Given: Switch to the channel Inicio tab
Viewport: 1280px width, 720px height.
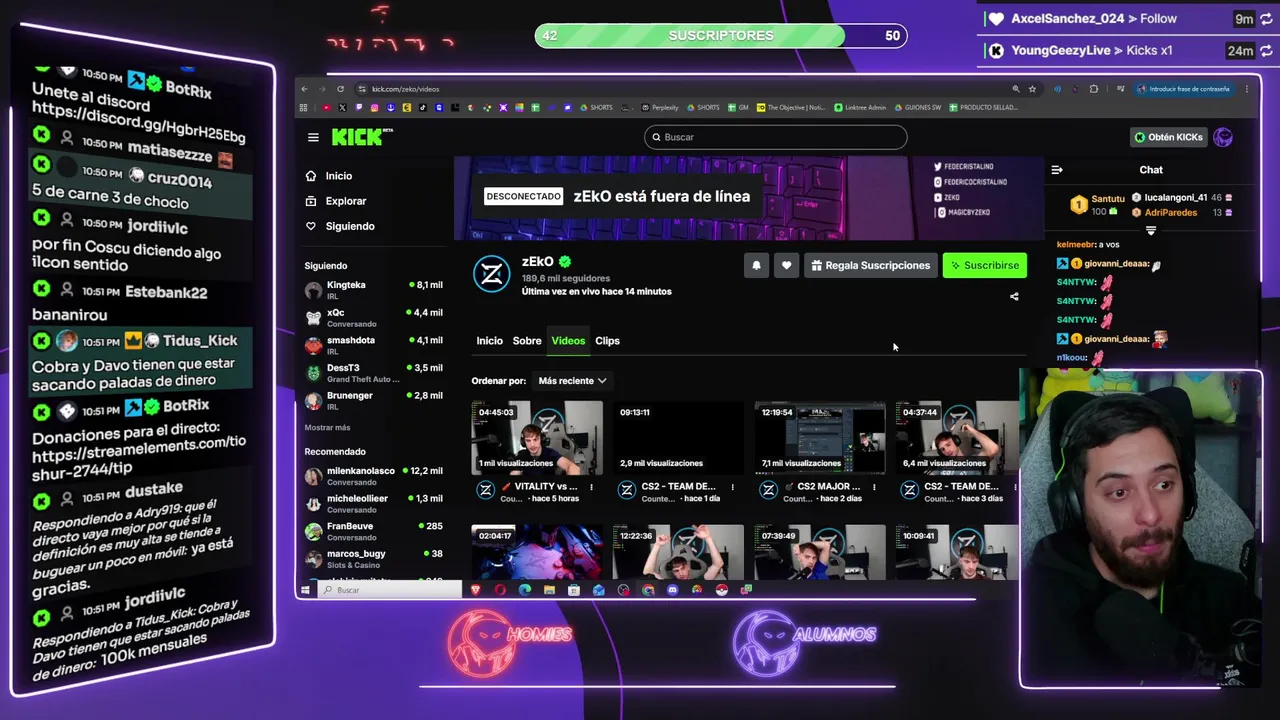Looking at the screenshot, I should [489, 341].
